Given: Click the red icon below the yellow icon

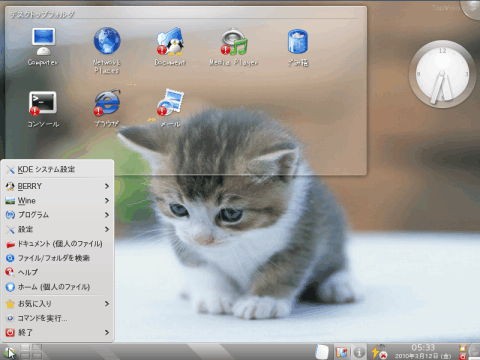Looking at the screenshot, I should tap(462, 356).
